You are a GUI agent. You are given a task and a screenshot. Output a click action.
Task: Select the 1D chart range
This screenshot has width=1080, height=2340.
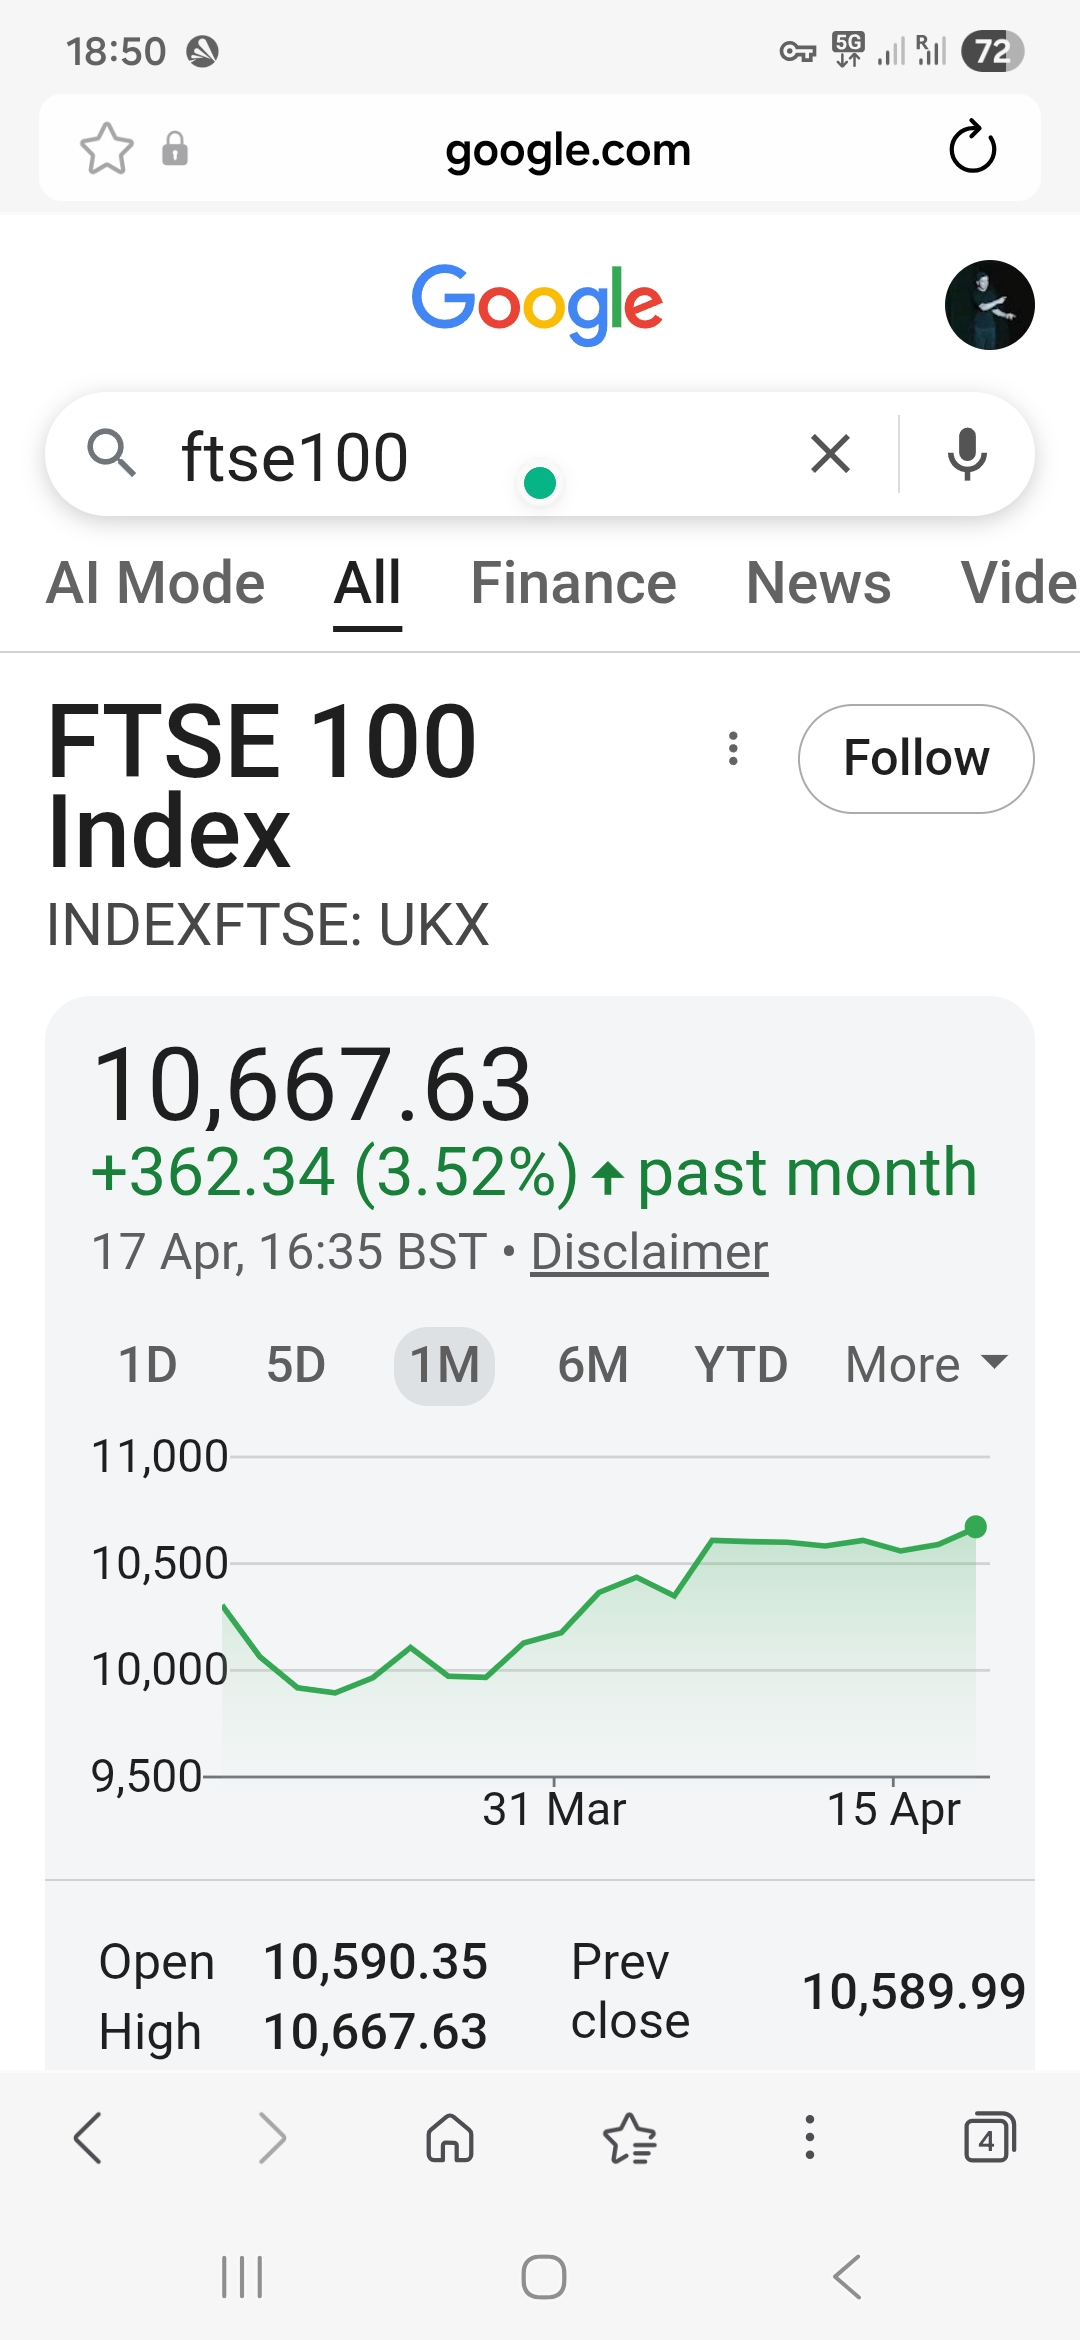148,1365
